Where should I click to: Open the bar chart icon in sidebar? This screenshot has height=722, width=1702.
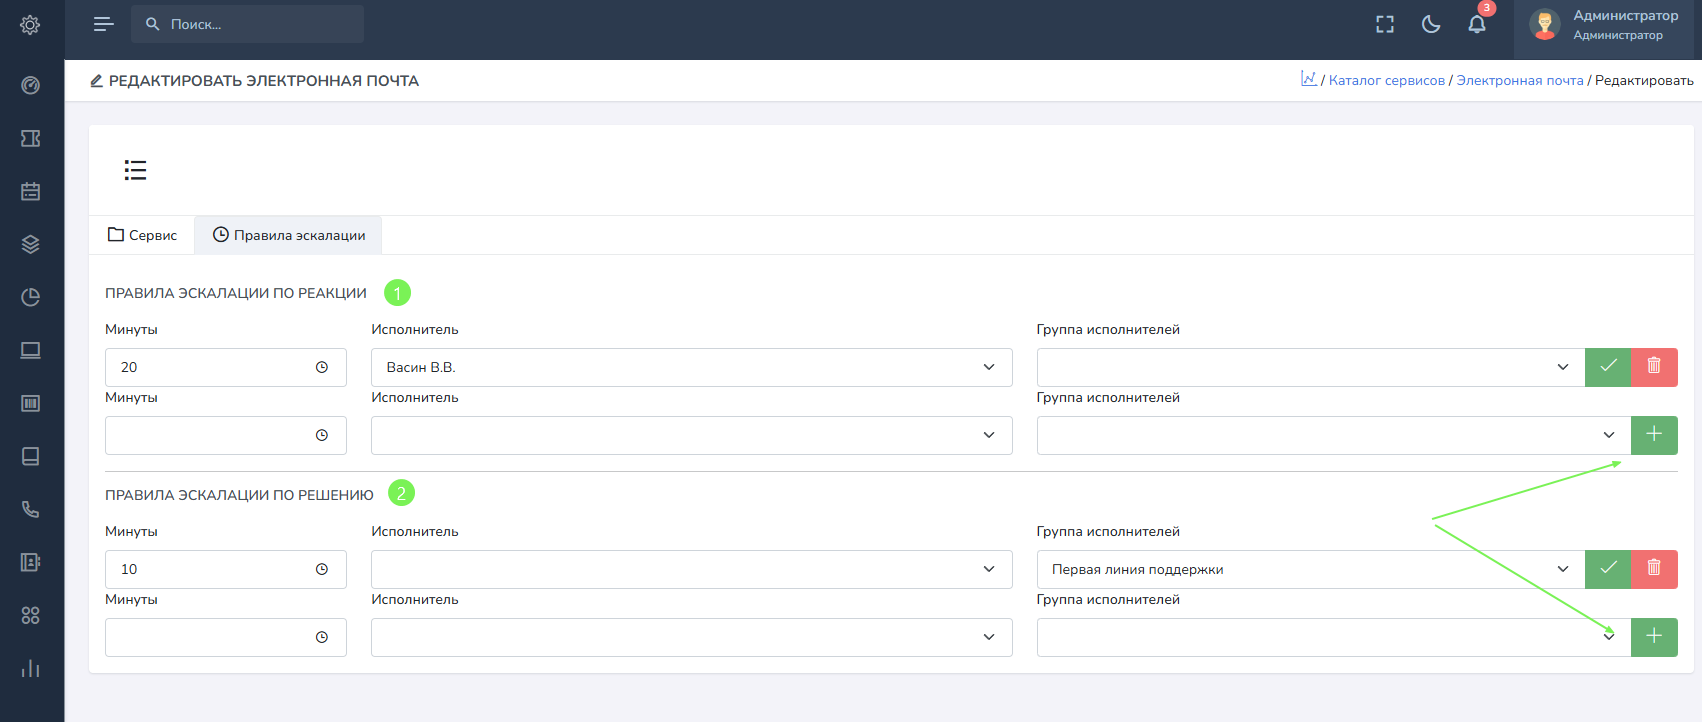30,668
